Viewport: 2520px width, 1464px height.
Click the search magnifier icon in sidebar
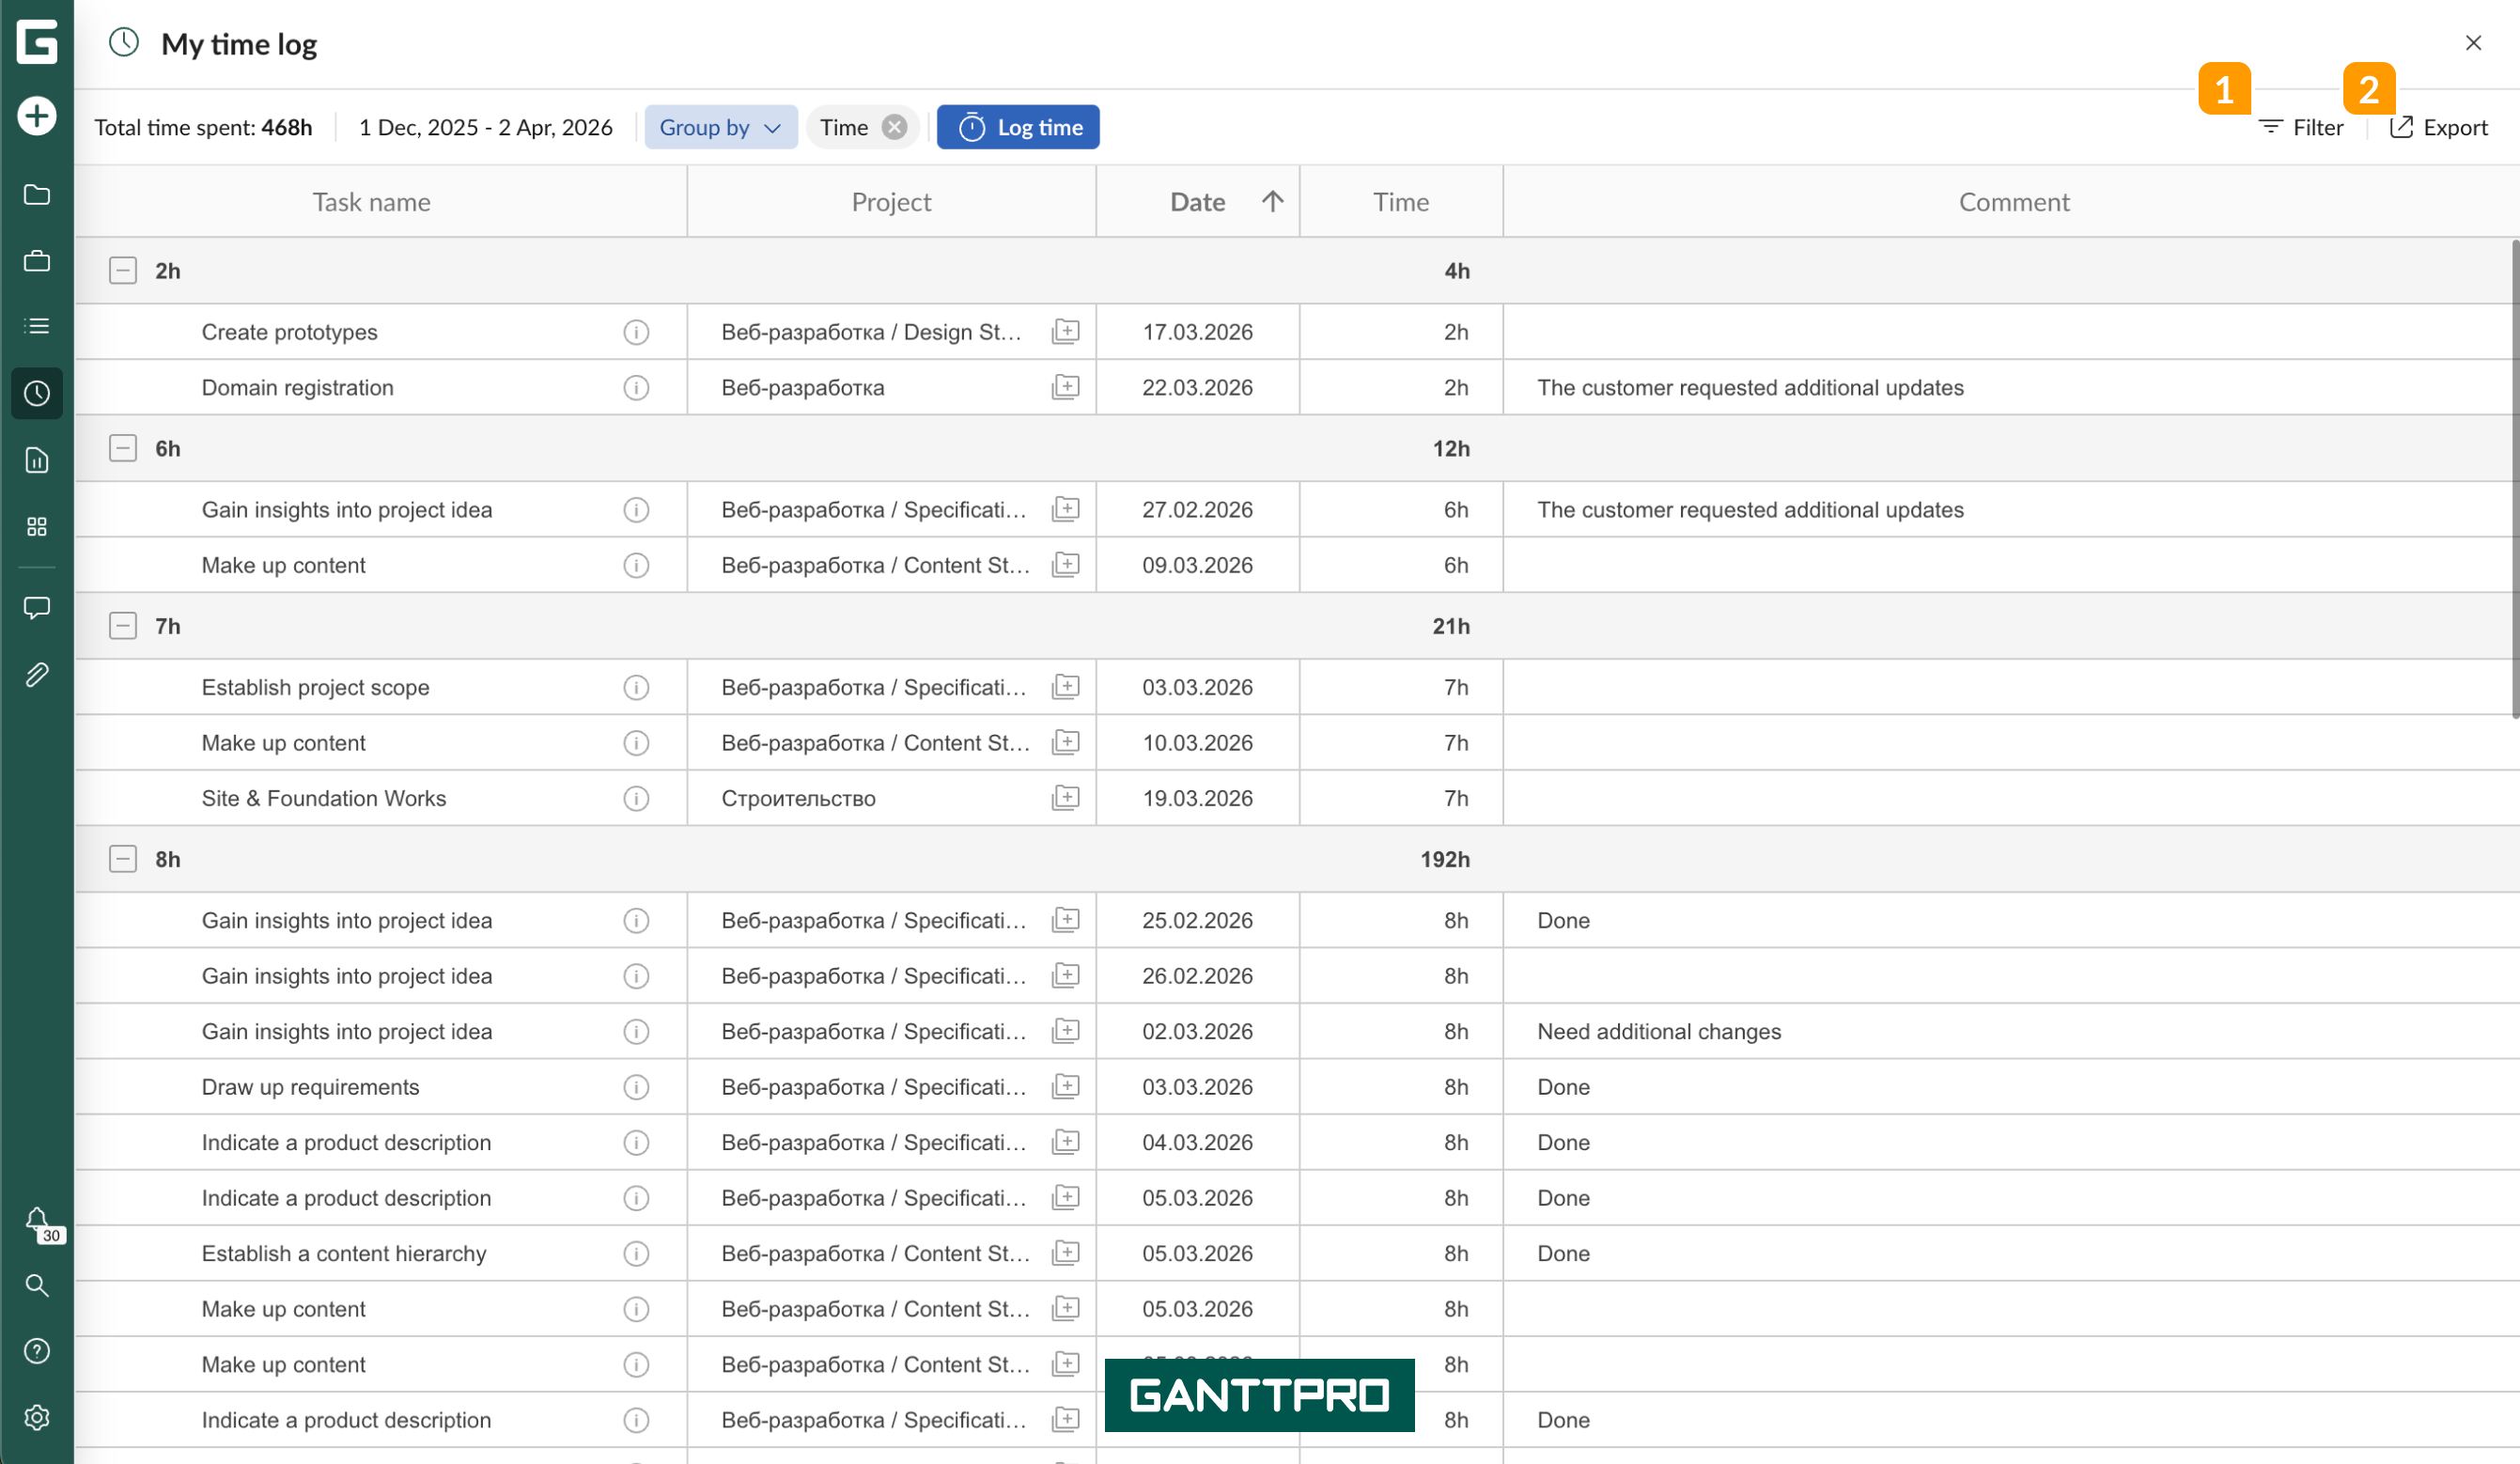coord(37,1285)
